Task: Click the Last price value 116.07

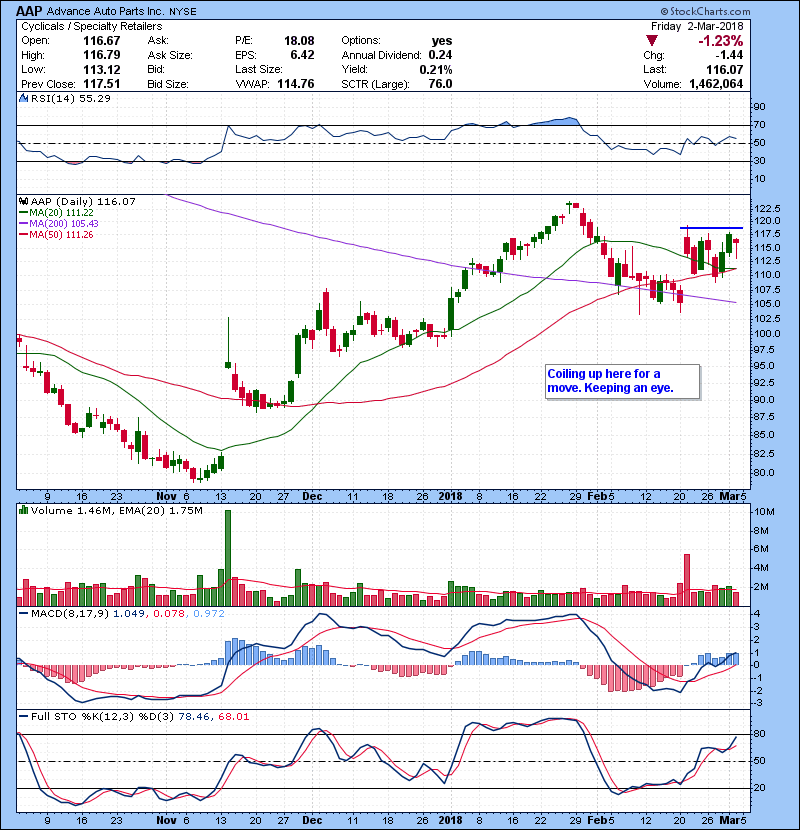Action: click(x=725, y=69)
